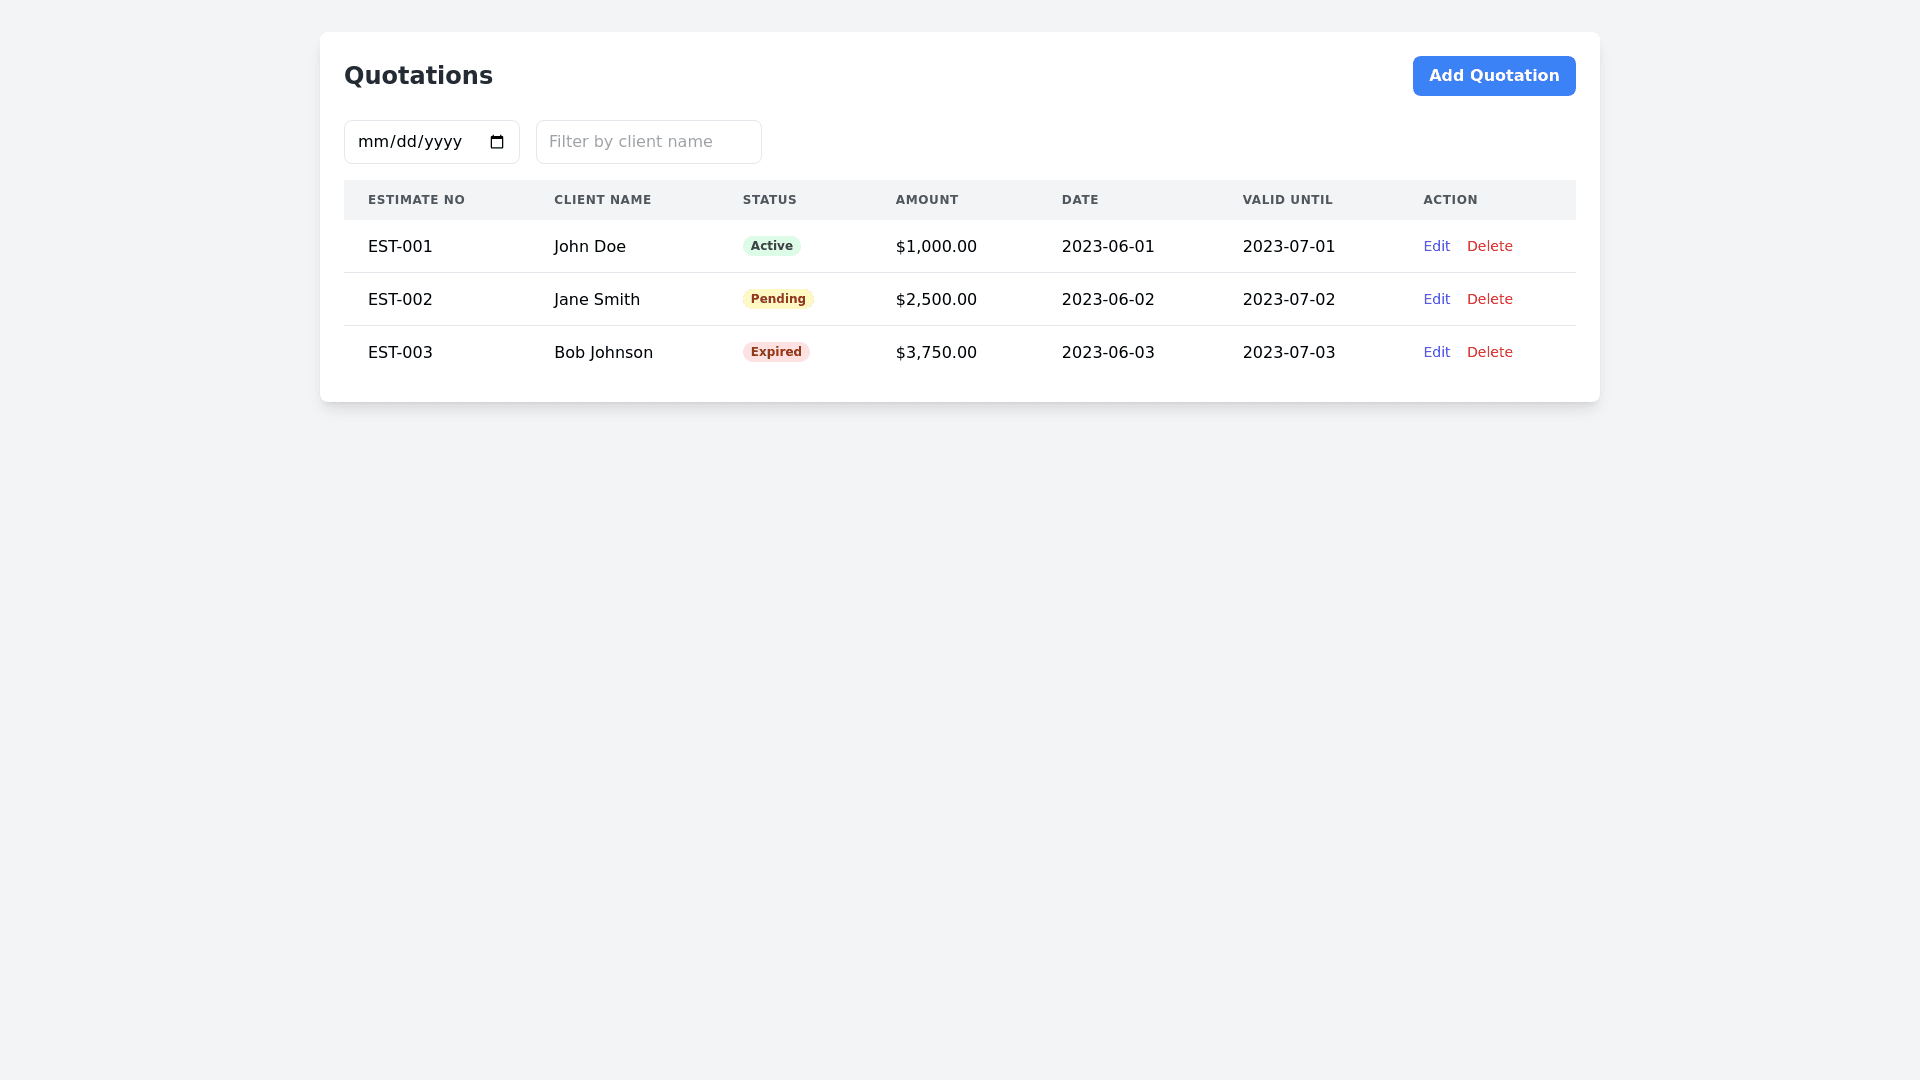
Task: Edit quotation EST-001
Action: pos(1436,246)
